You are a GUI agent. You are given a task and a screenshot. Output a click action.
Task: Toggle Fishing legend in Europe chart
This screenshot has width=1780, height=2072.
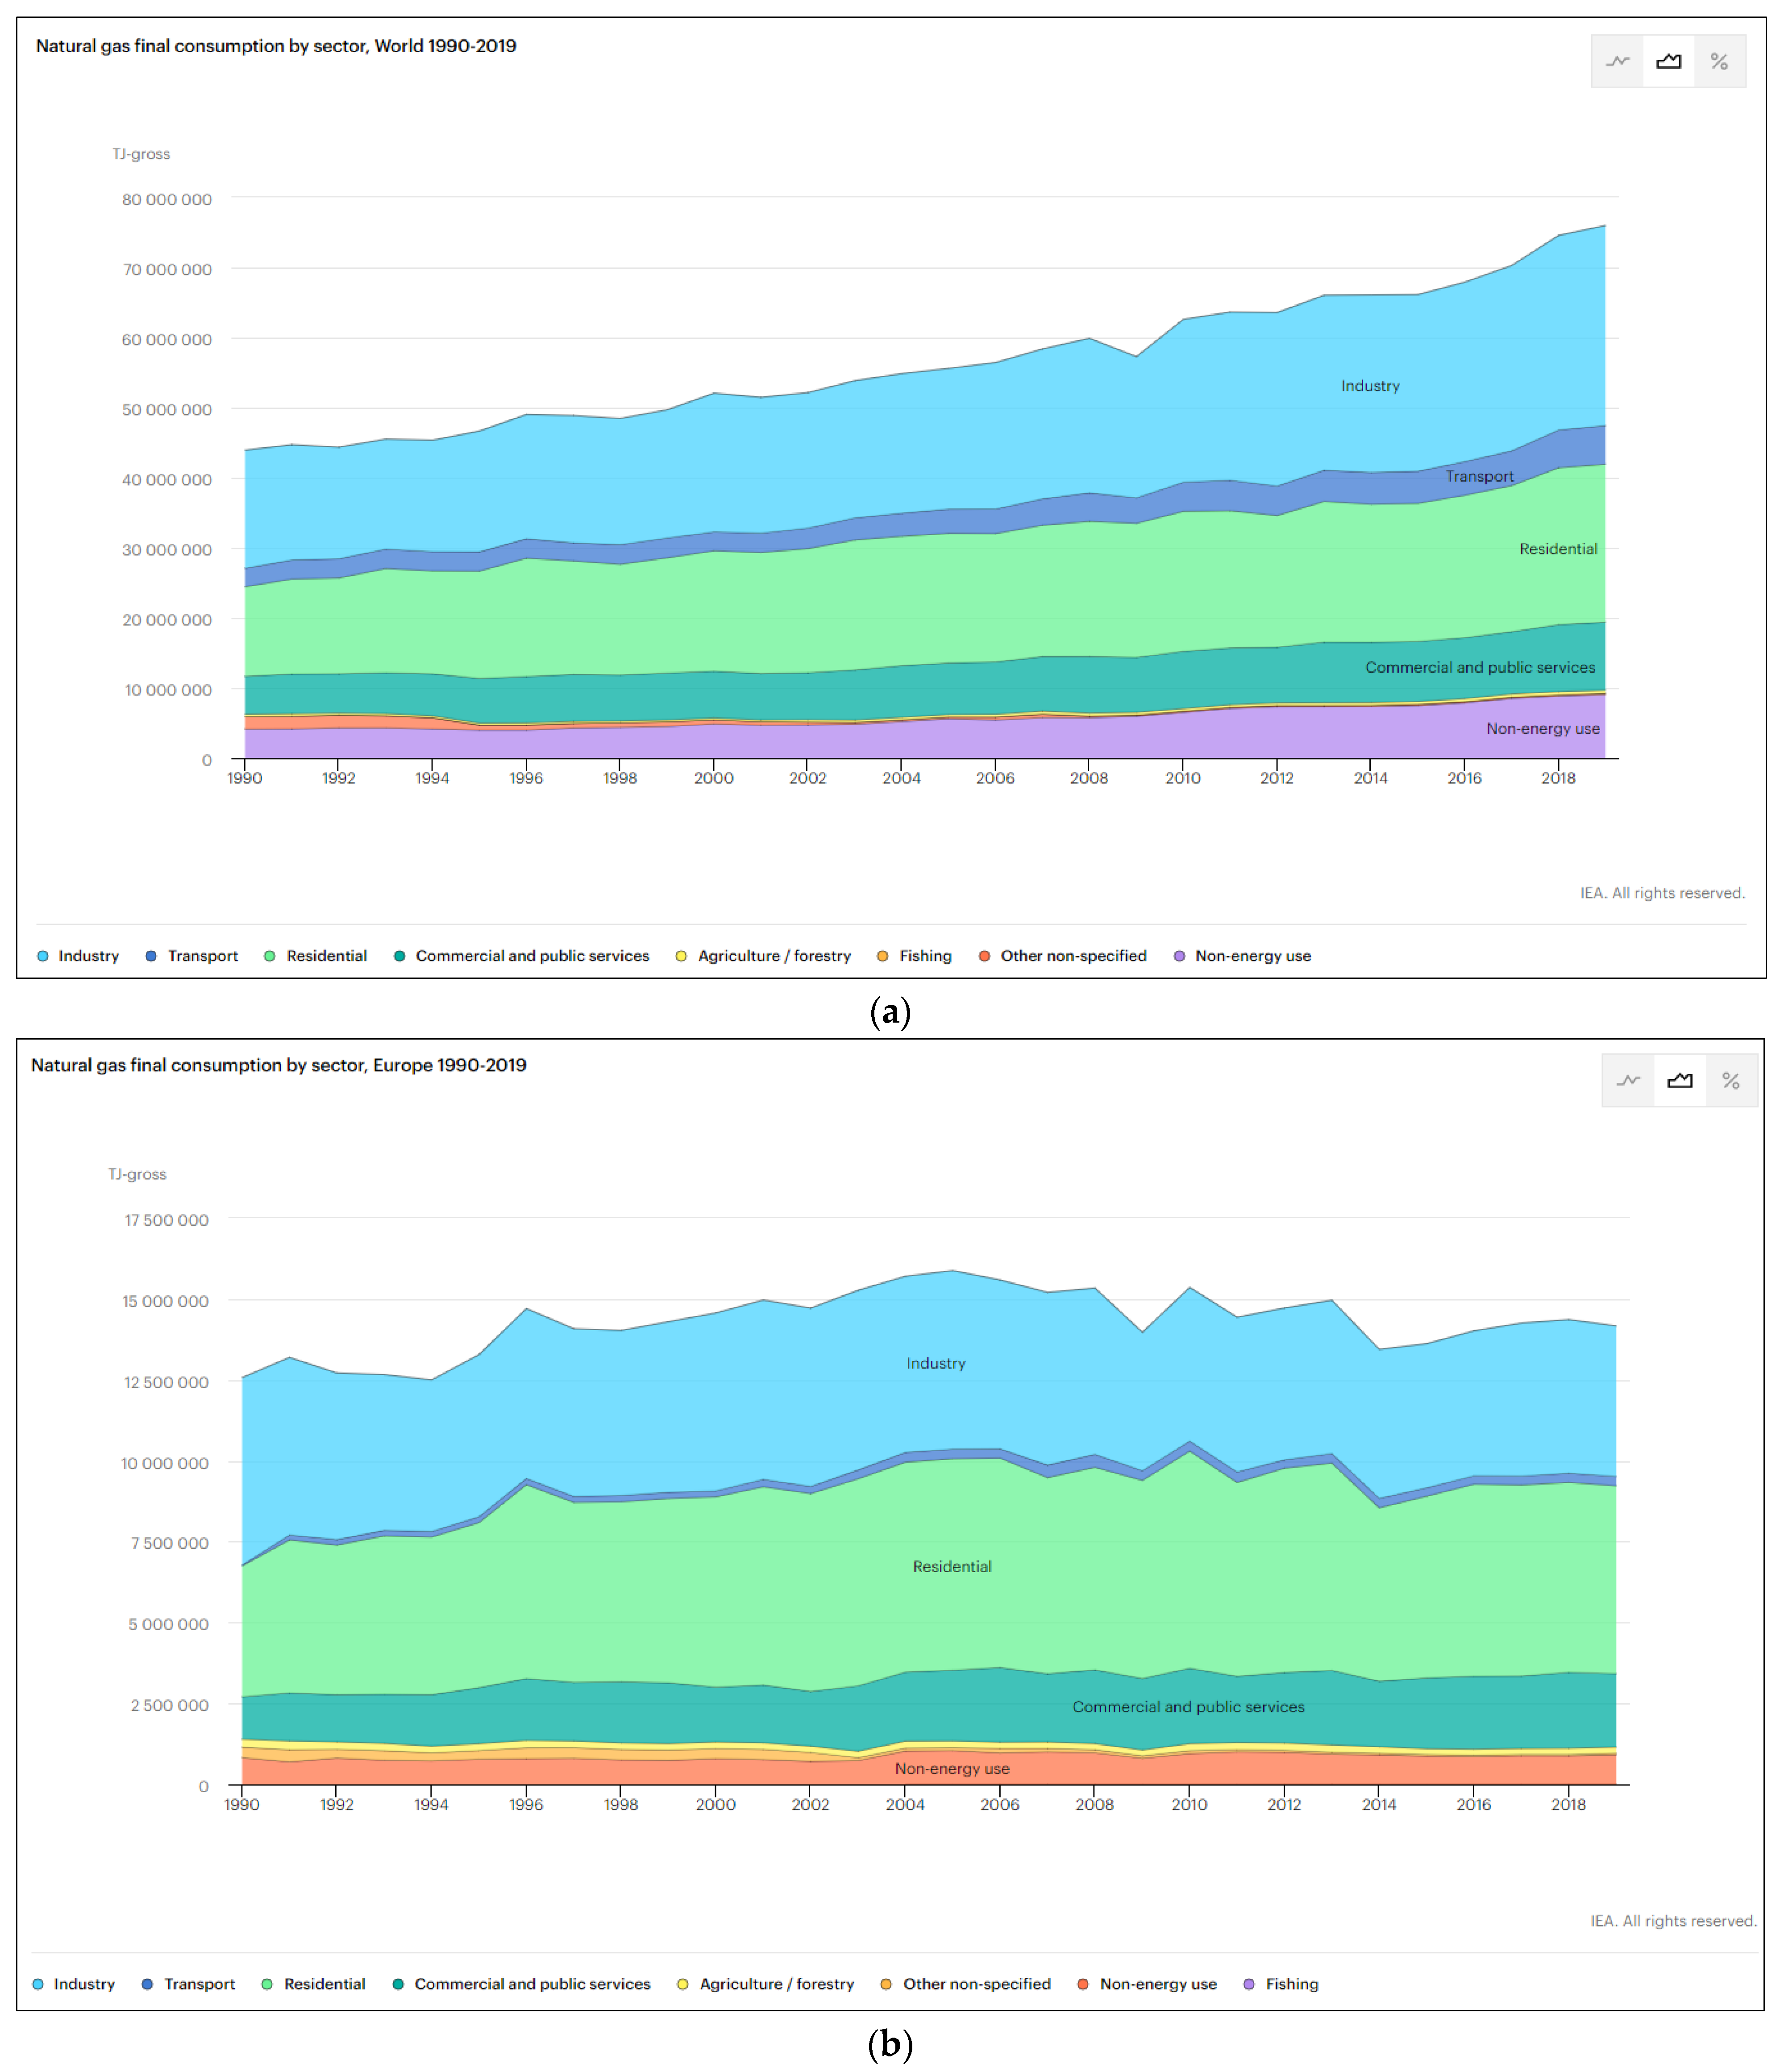[x=1291, y=1984]
